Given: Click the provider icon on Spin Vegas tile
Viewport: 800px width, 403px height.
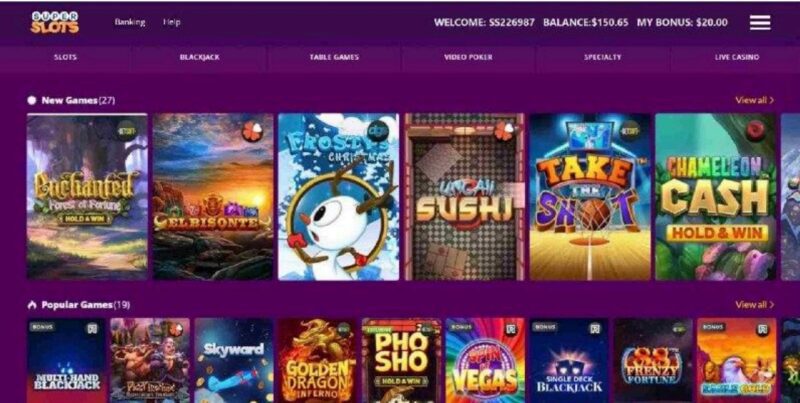Looking at the screenshot, I should tap(511, 329).
